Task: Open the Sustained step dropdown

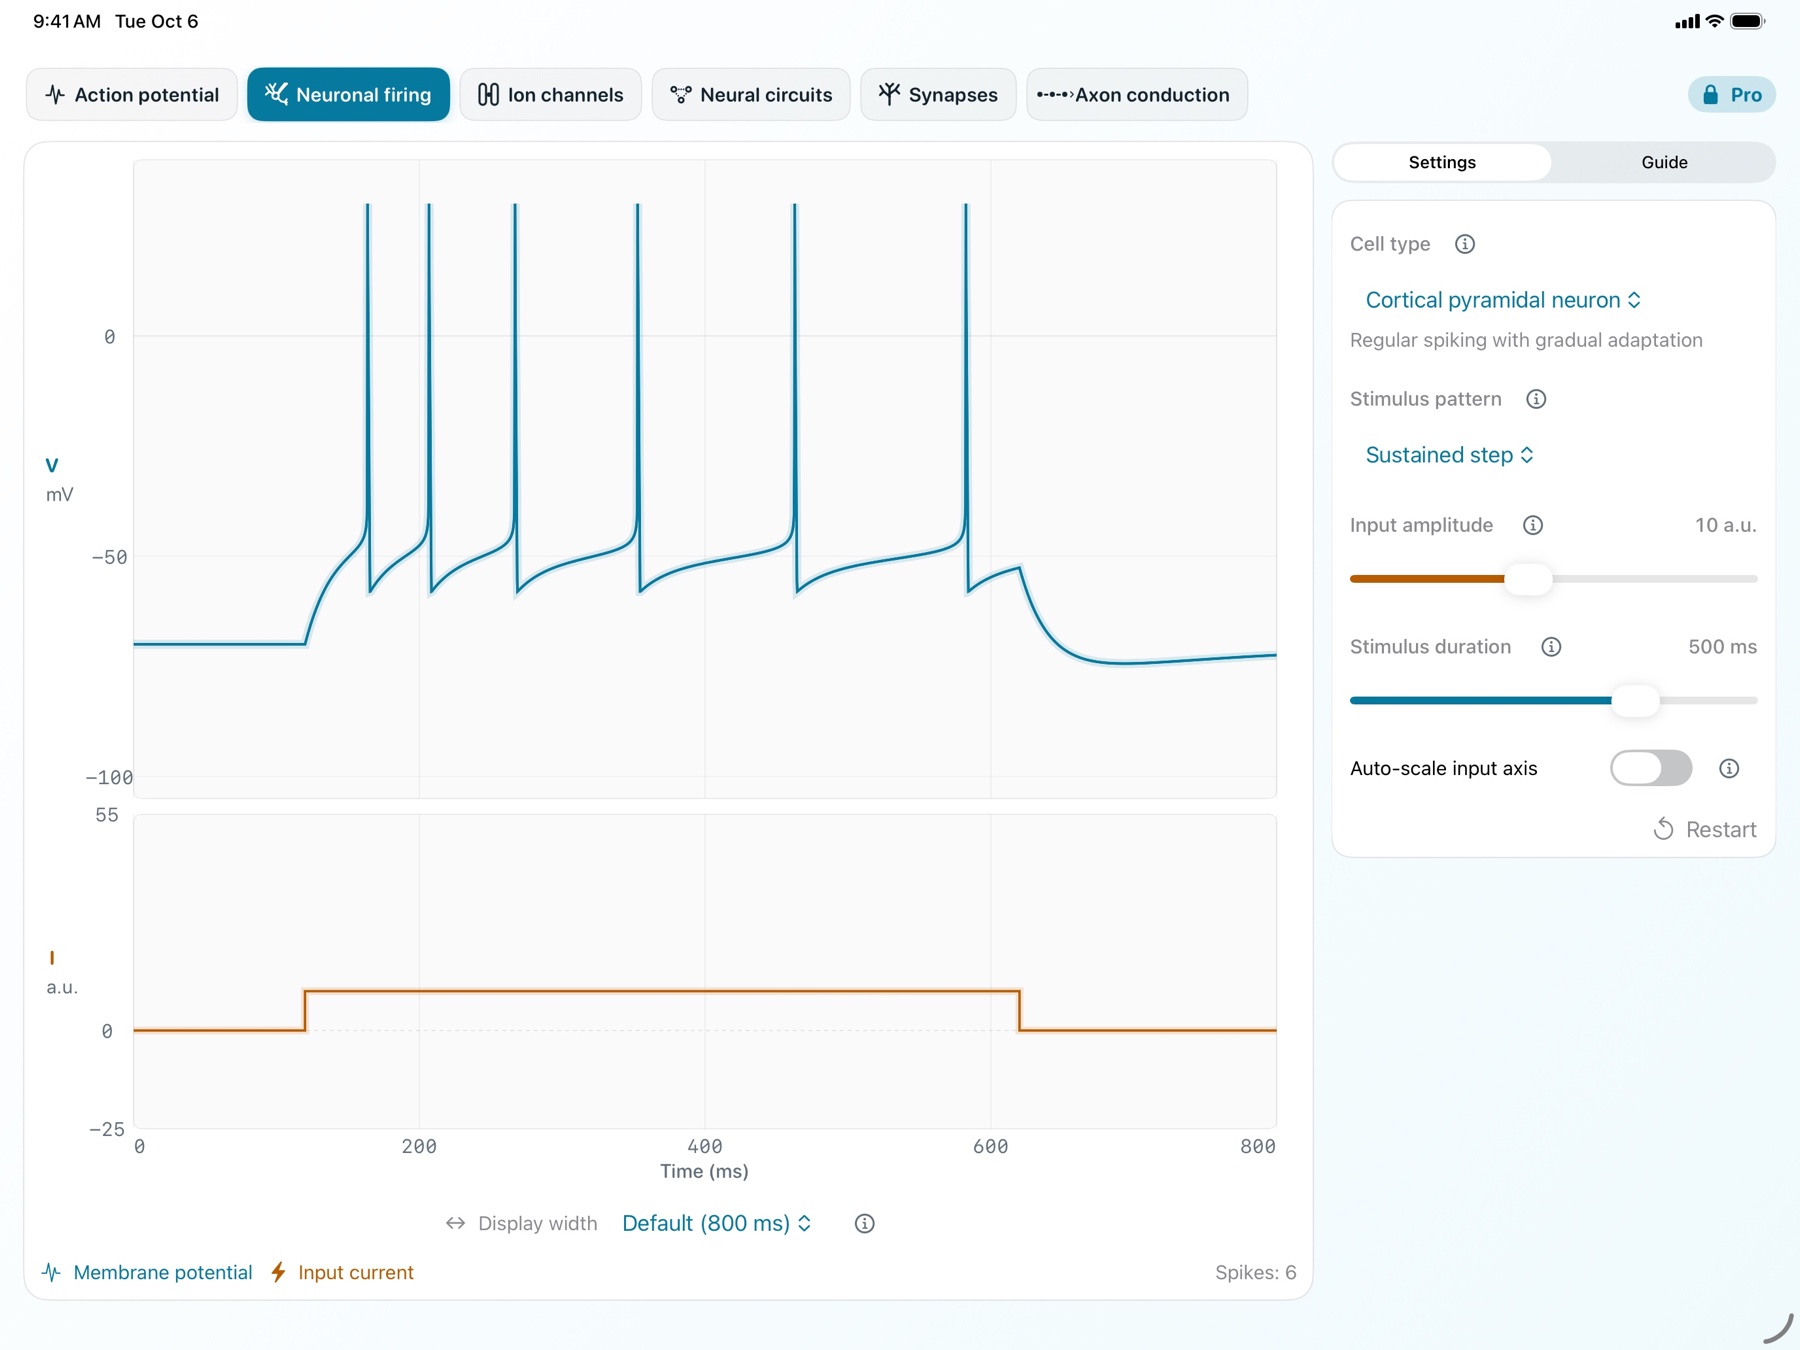Action: [1449, 455]
